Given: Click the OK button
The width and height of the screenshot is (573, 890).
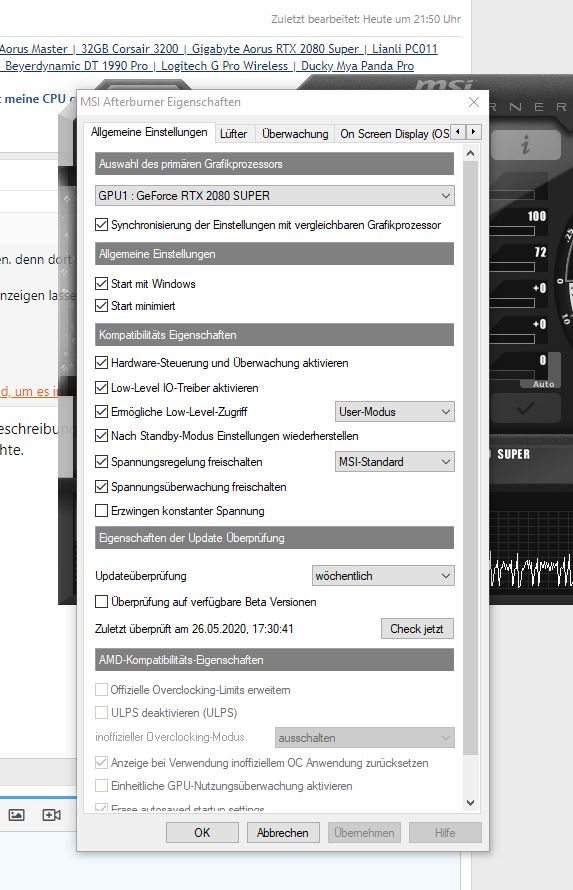Looking at the screenshot, I should point(202,833).
